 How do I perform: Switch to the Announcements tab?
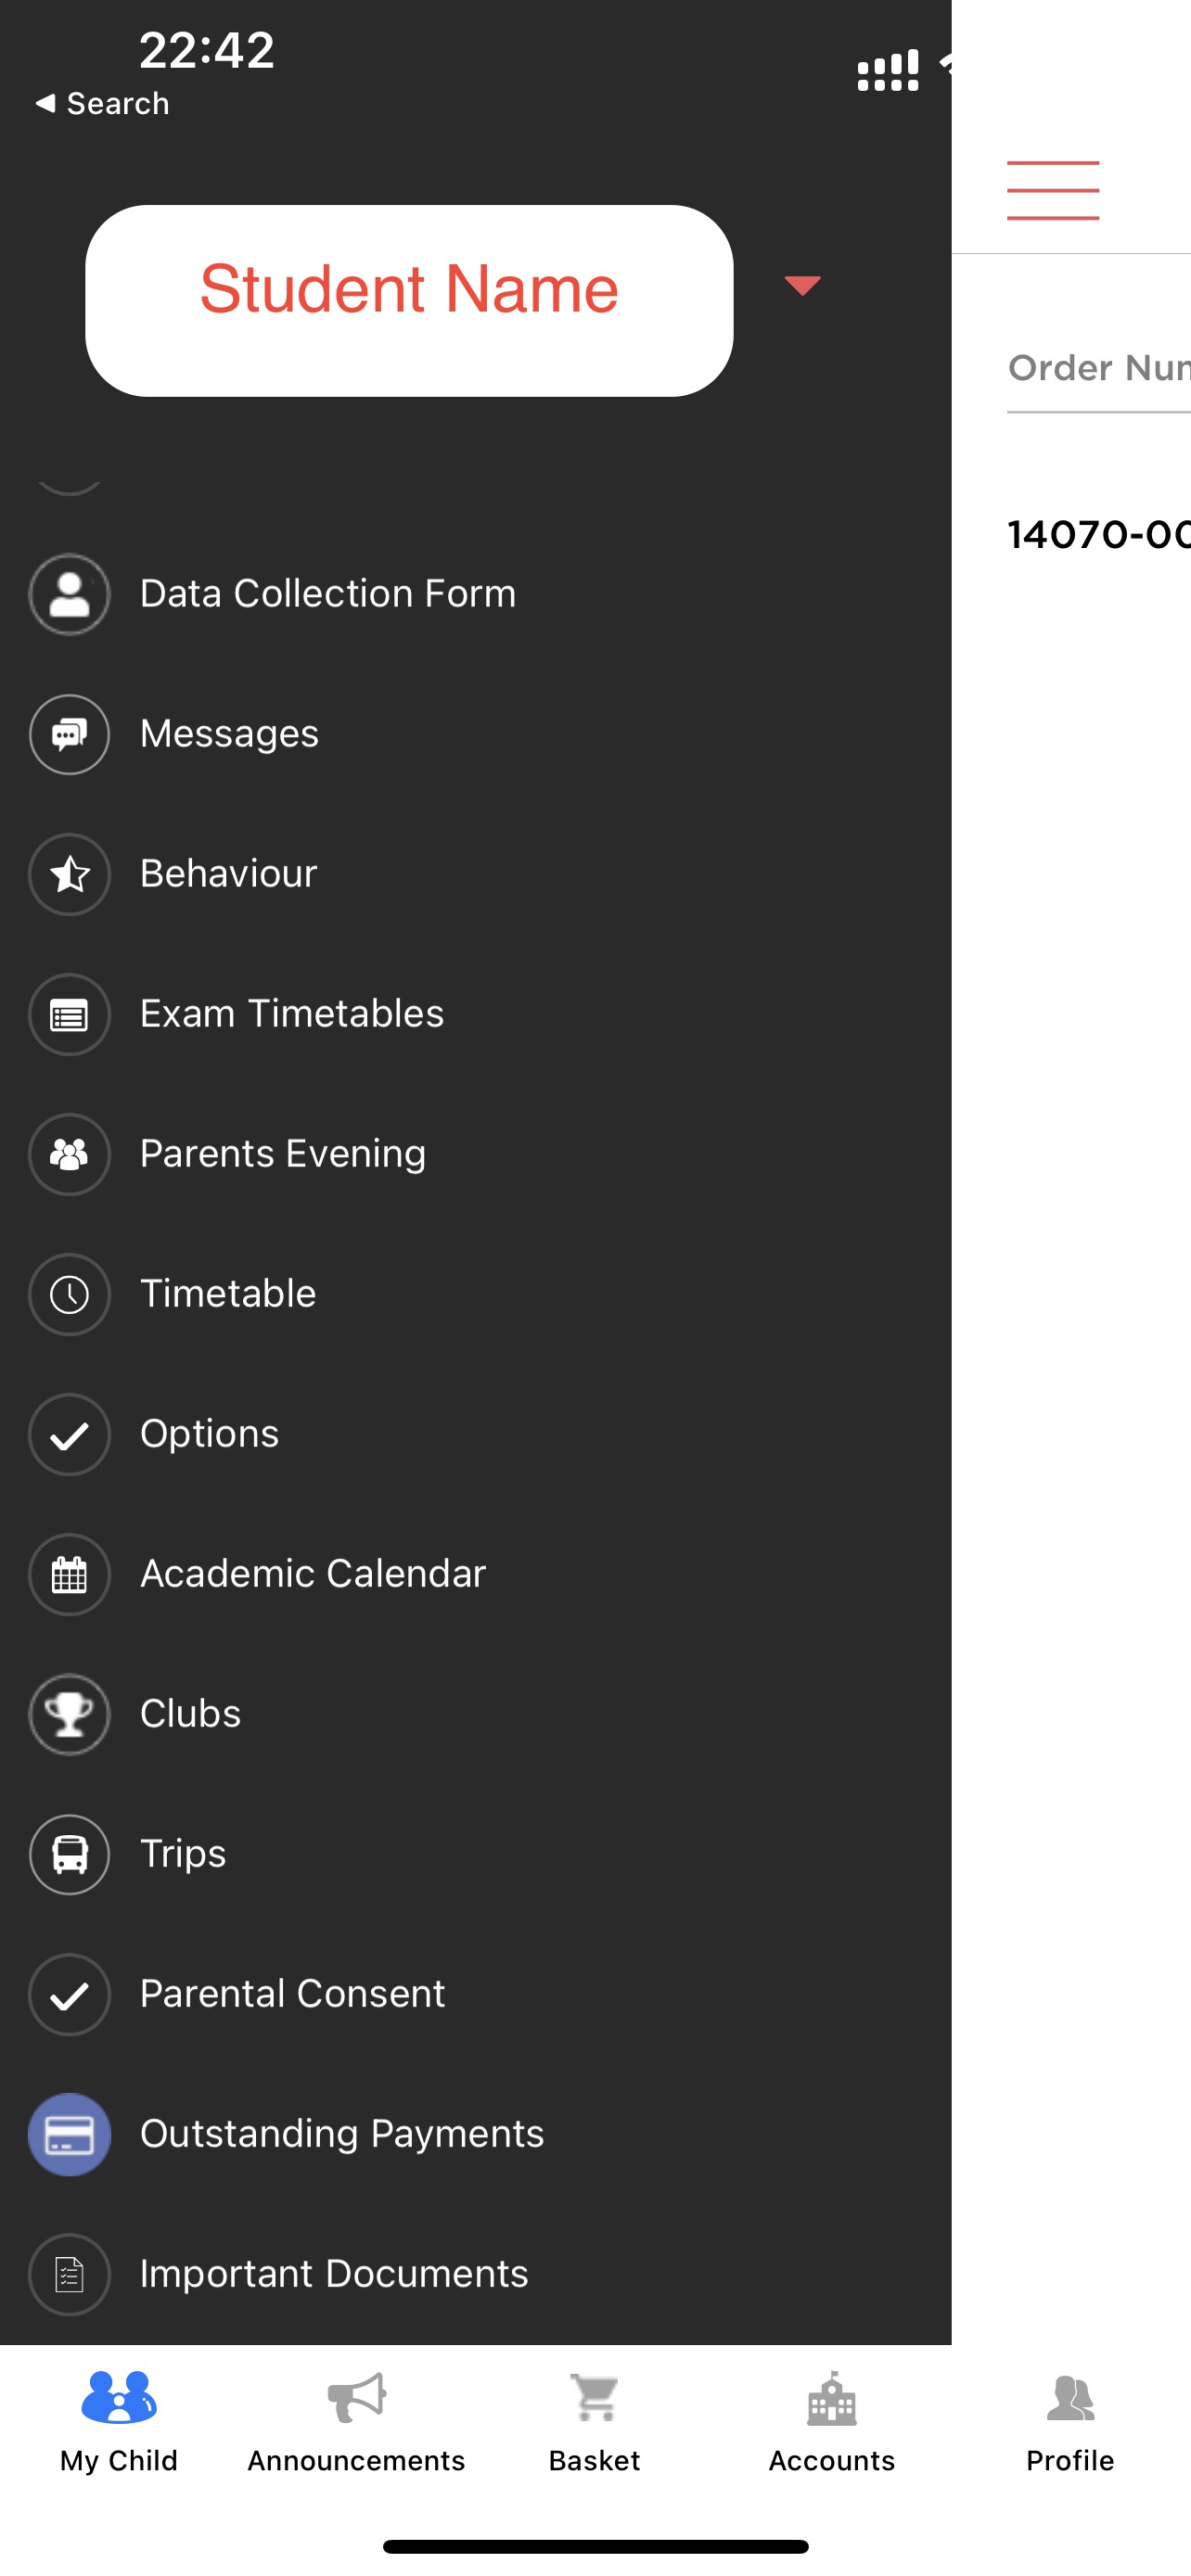(x=356, y=2420)
